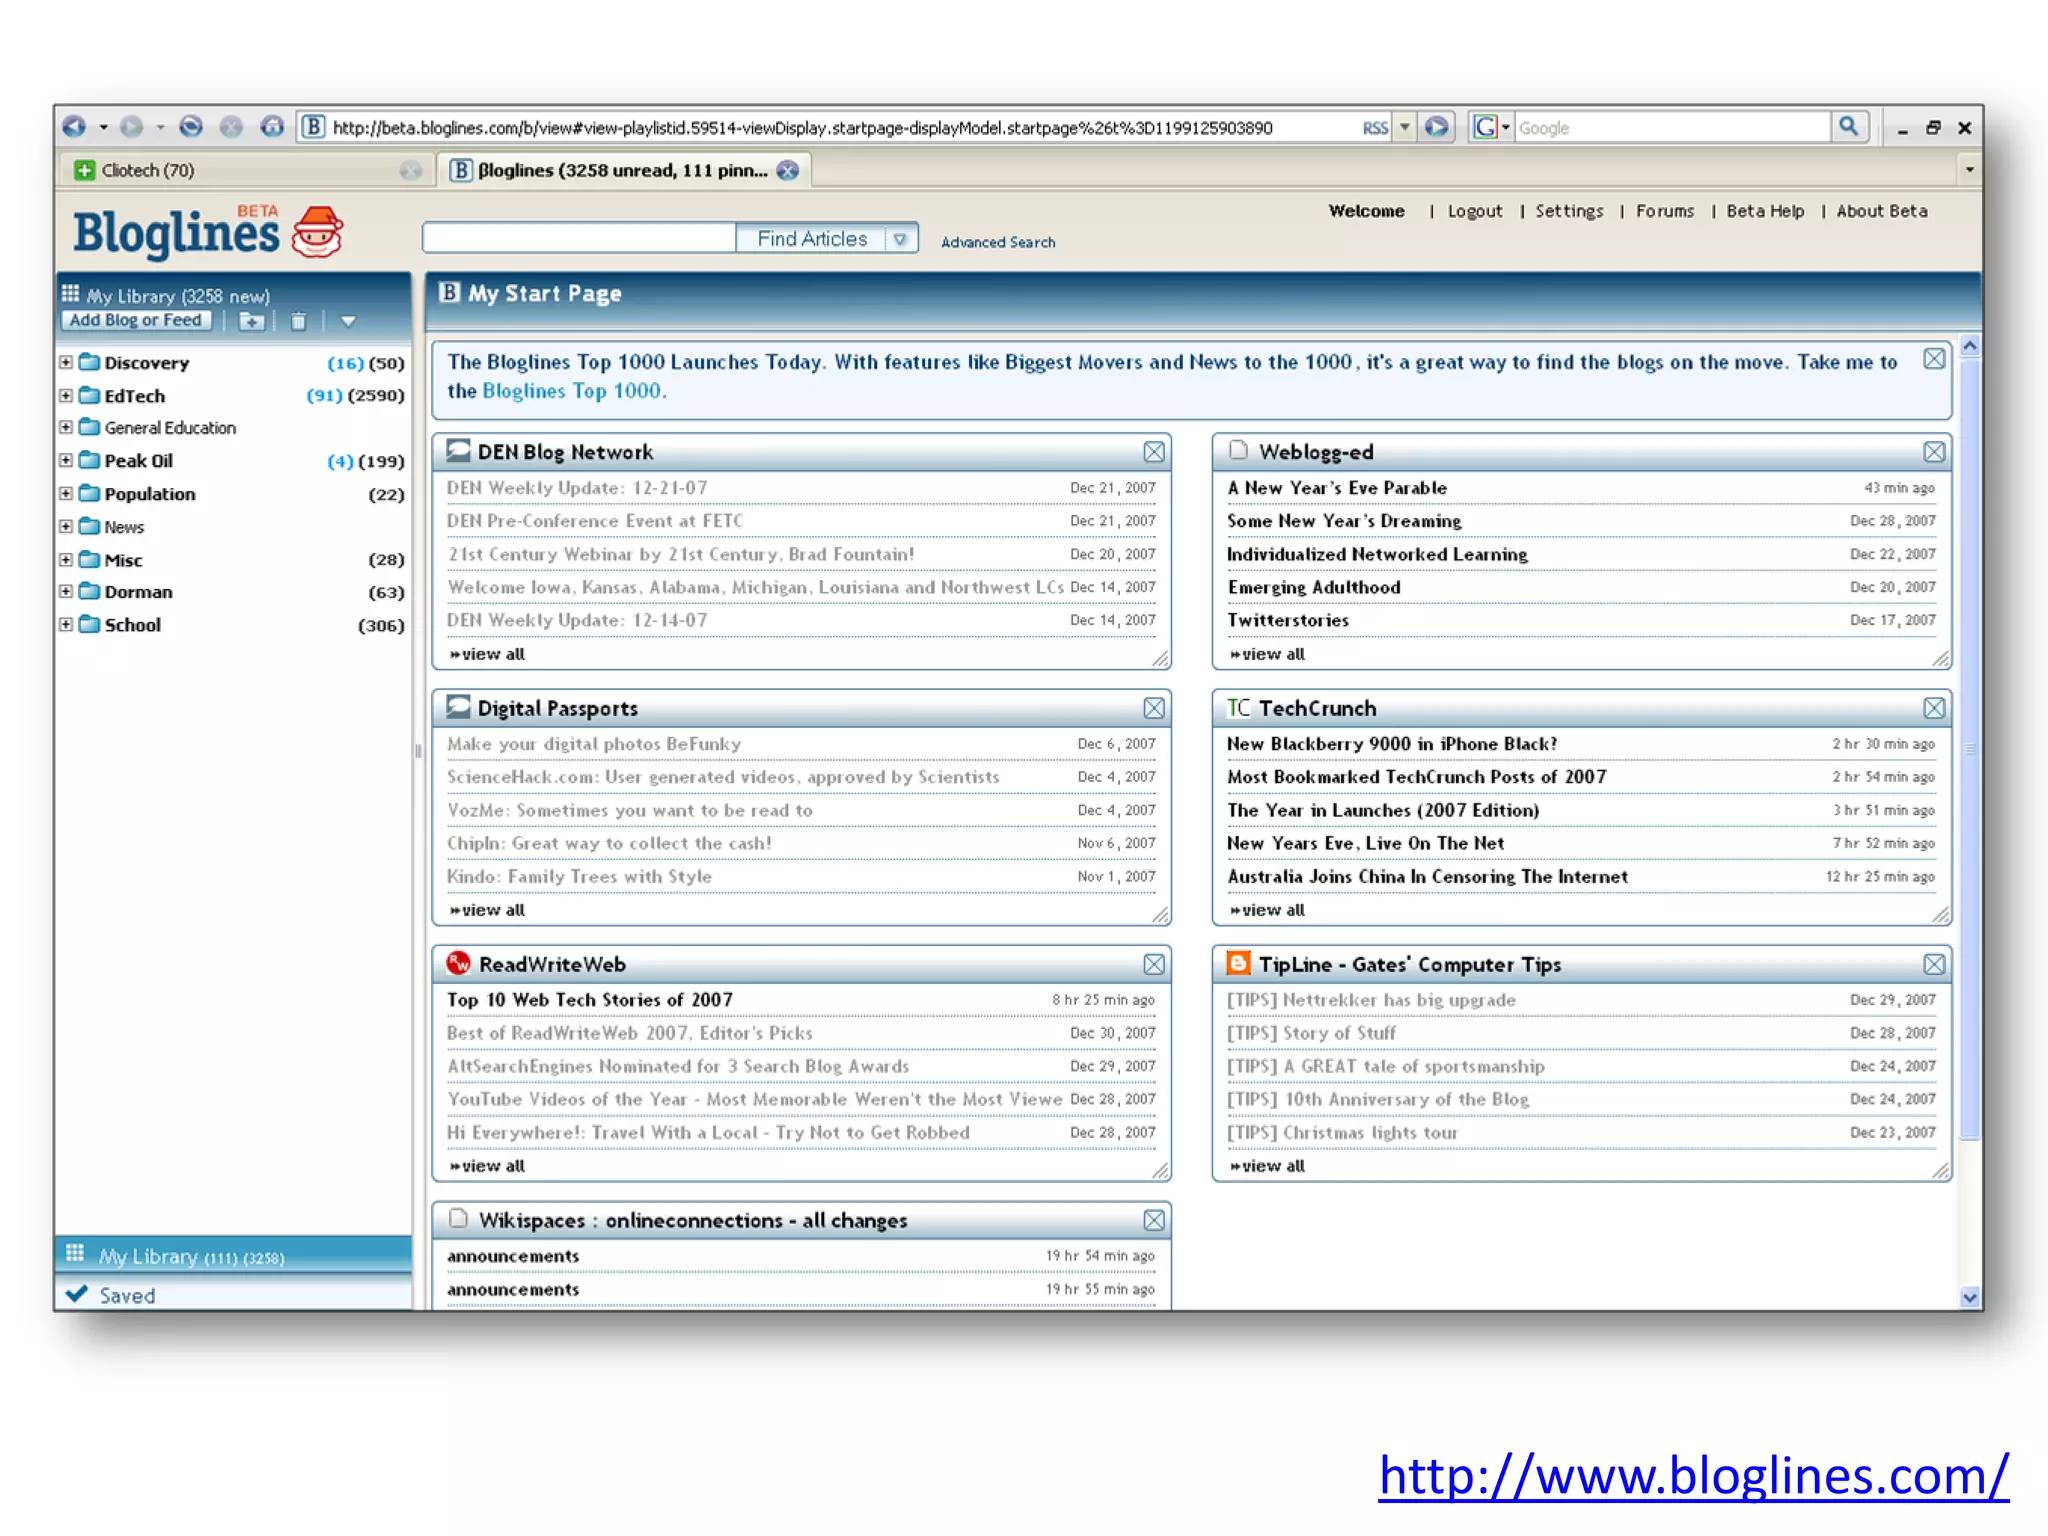
Task: Open the About Beta link
Action: [1881, 211]
